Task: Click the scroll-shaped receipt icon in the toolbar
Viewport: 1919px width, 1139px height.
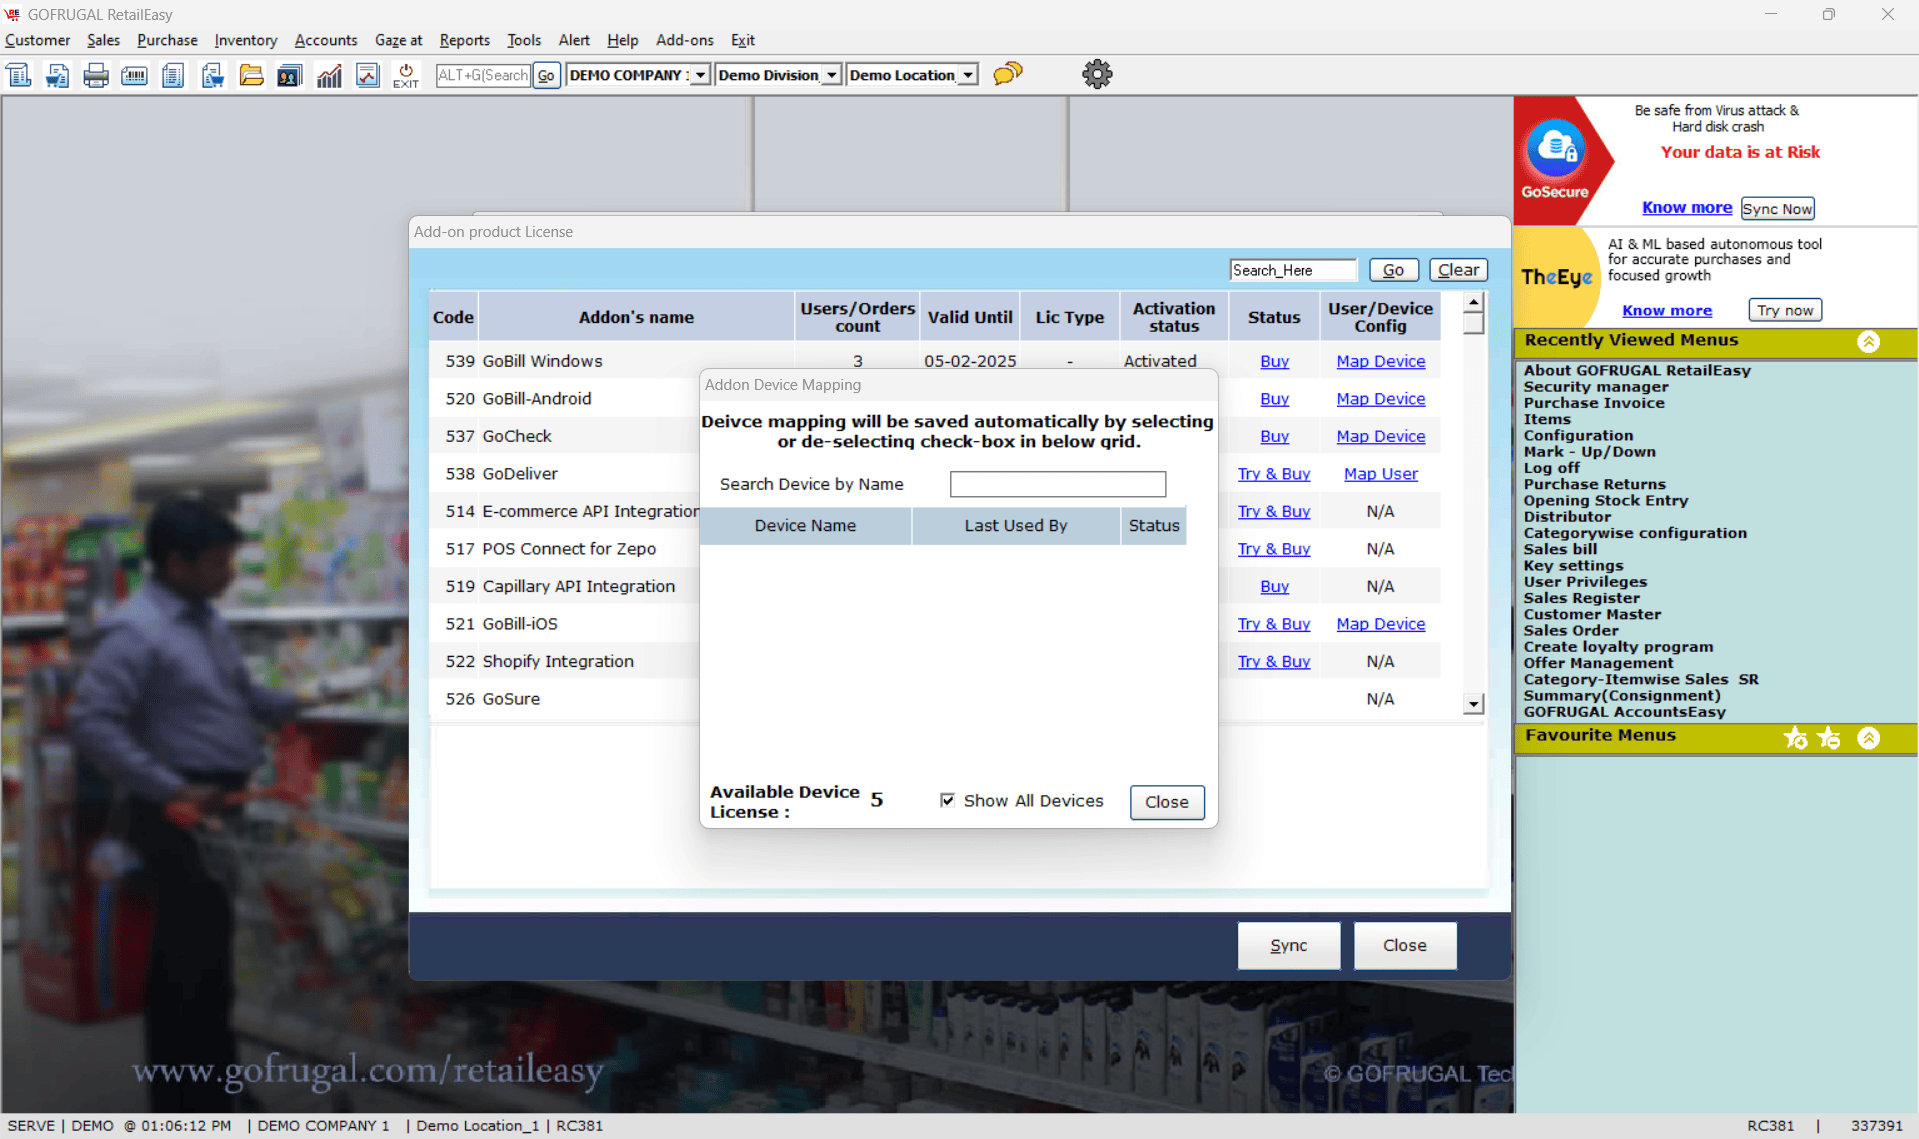Action: click(x=19, y=75)
